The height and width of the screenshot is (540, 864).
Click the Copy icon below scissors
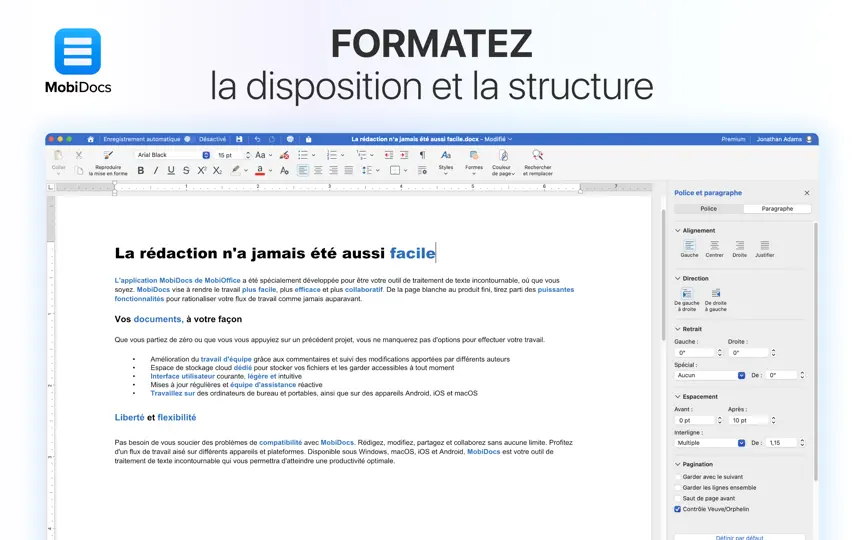point(79,171)
